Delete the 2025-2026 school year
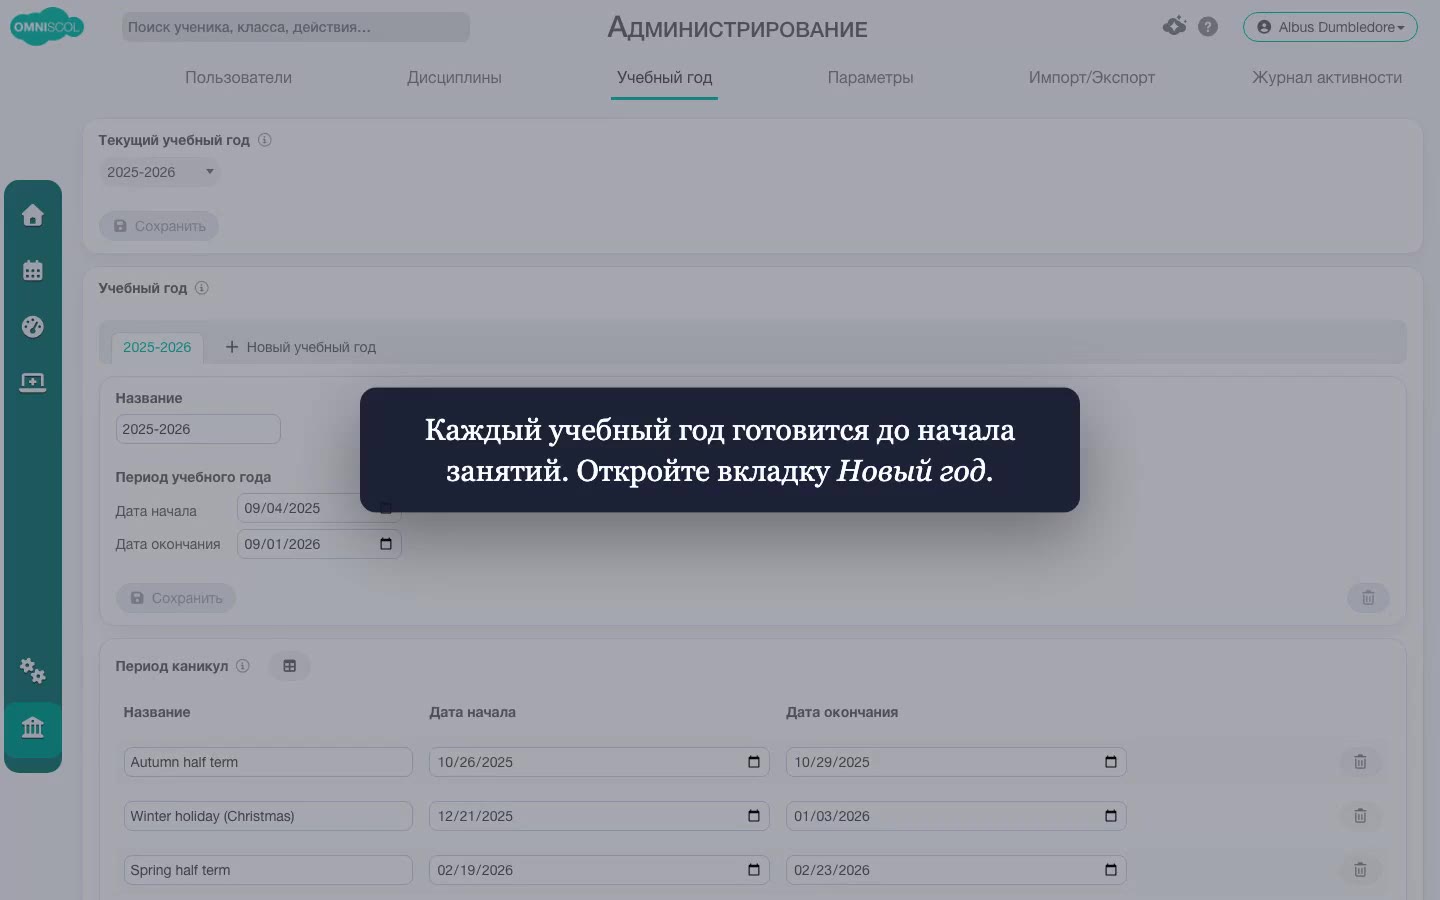 tap(1368, 598)
